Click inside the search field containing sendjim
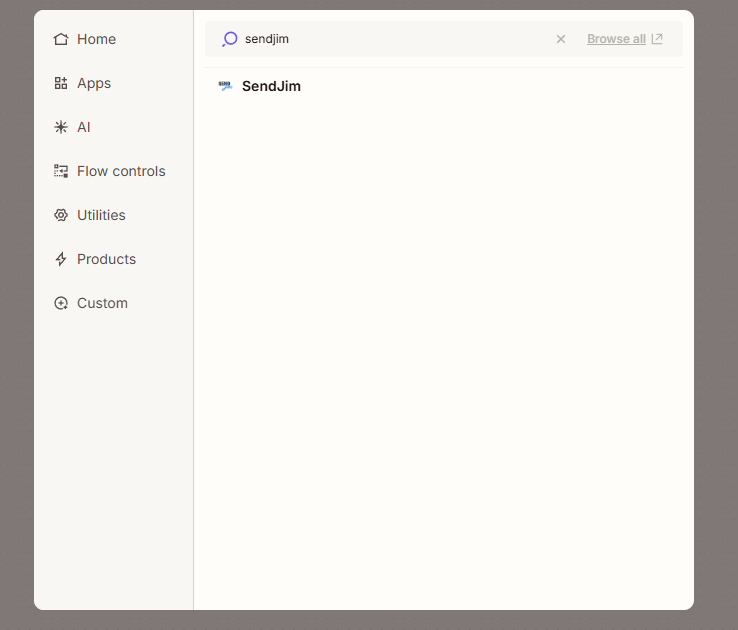Viewport: 738px width, 630px height. (x=390, y=39)
